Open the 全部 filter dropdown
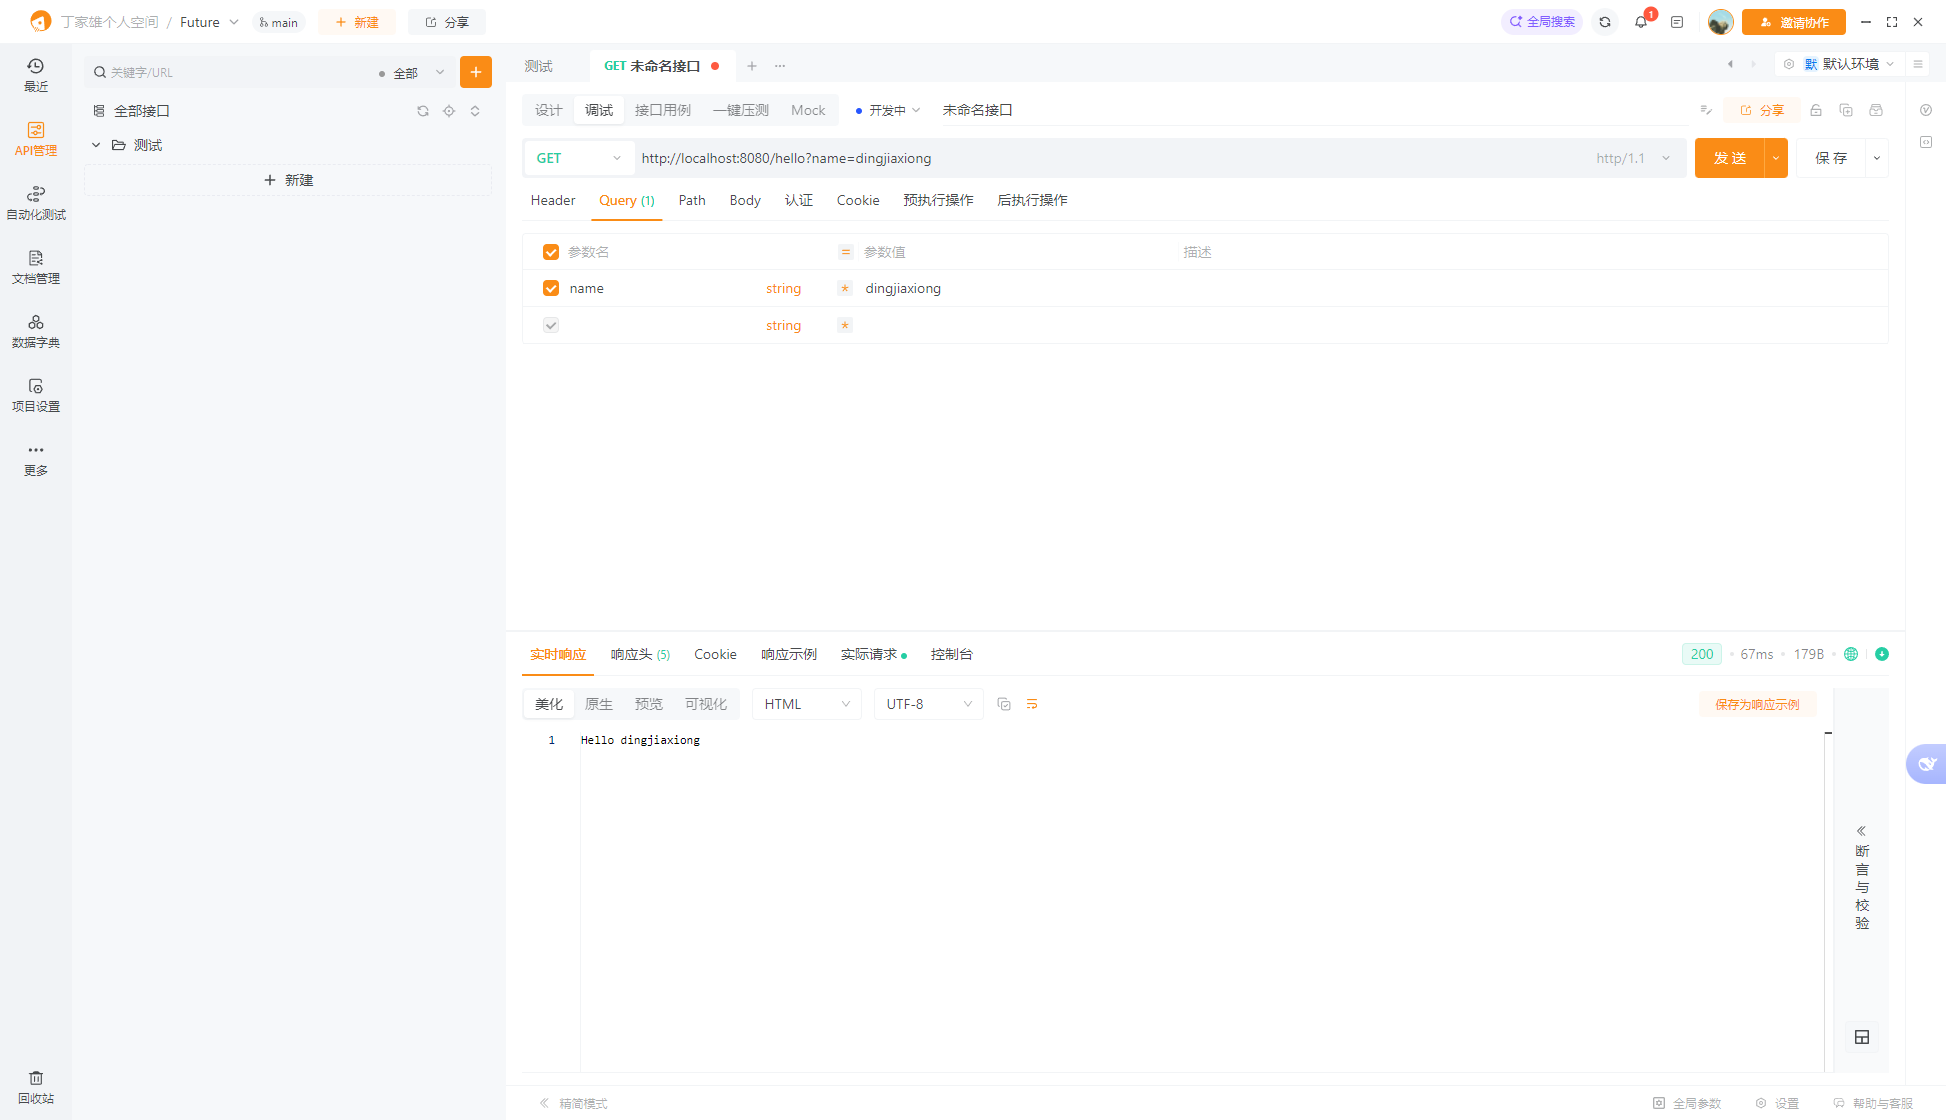This screenshot has height=1120, width=1946. coord(412,73)
